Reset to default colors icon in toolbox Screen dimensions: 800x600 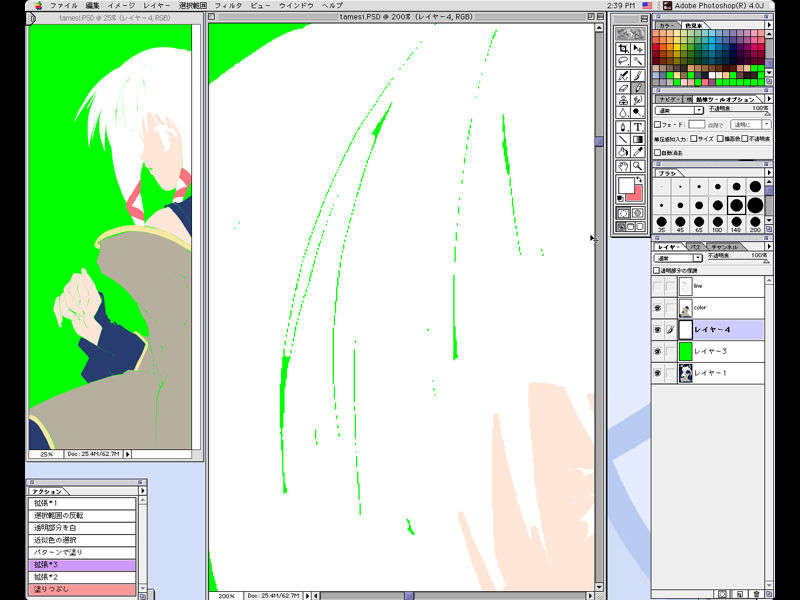click(x=621, y=198)
